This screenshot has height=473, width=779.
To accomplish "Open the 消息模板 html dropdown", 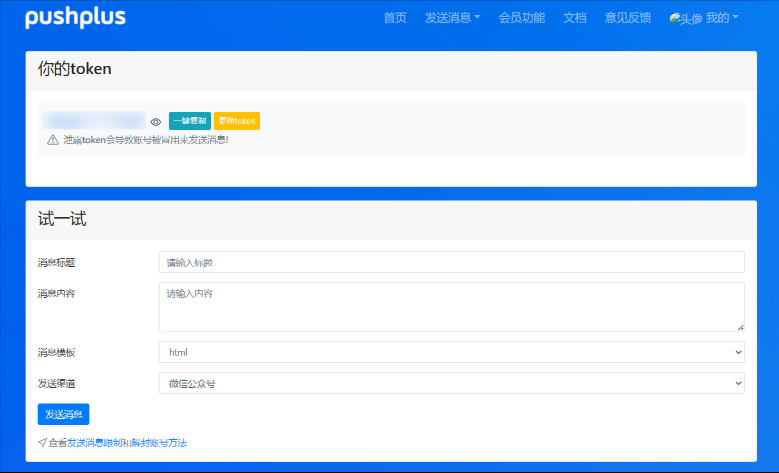I will [451, 352].
